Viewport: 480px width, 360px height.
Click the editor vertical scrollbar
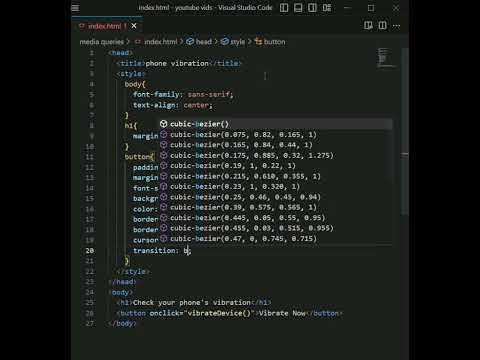click(405, 133)
